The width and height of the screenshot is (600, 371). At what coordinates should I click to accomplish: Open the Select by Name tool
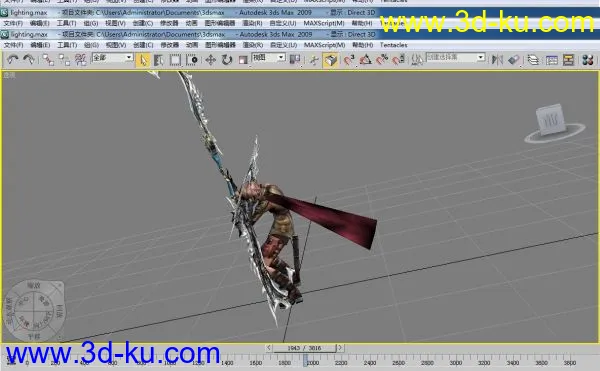click(x=159, y=60)
